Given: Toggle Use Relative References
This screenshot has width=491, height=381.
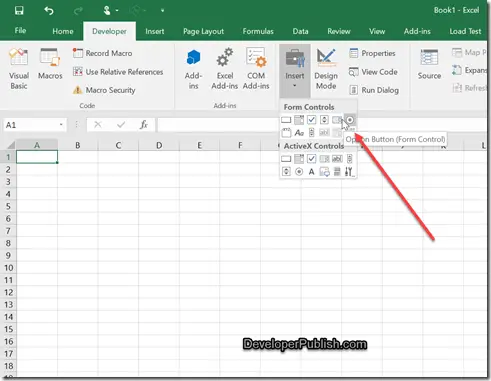Looking at the screenshot, I should tap(118, 72).
